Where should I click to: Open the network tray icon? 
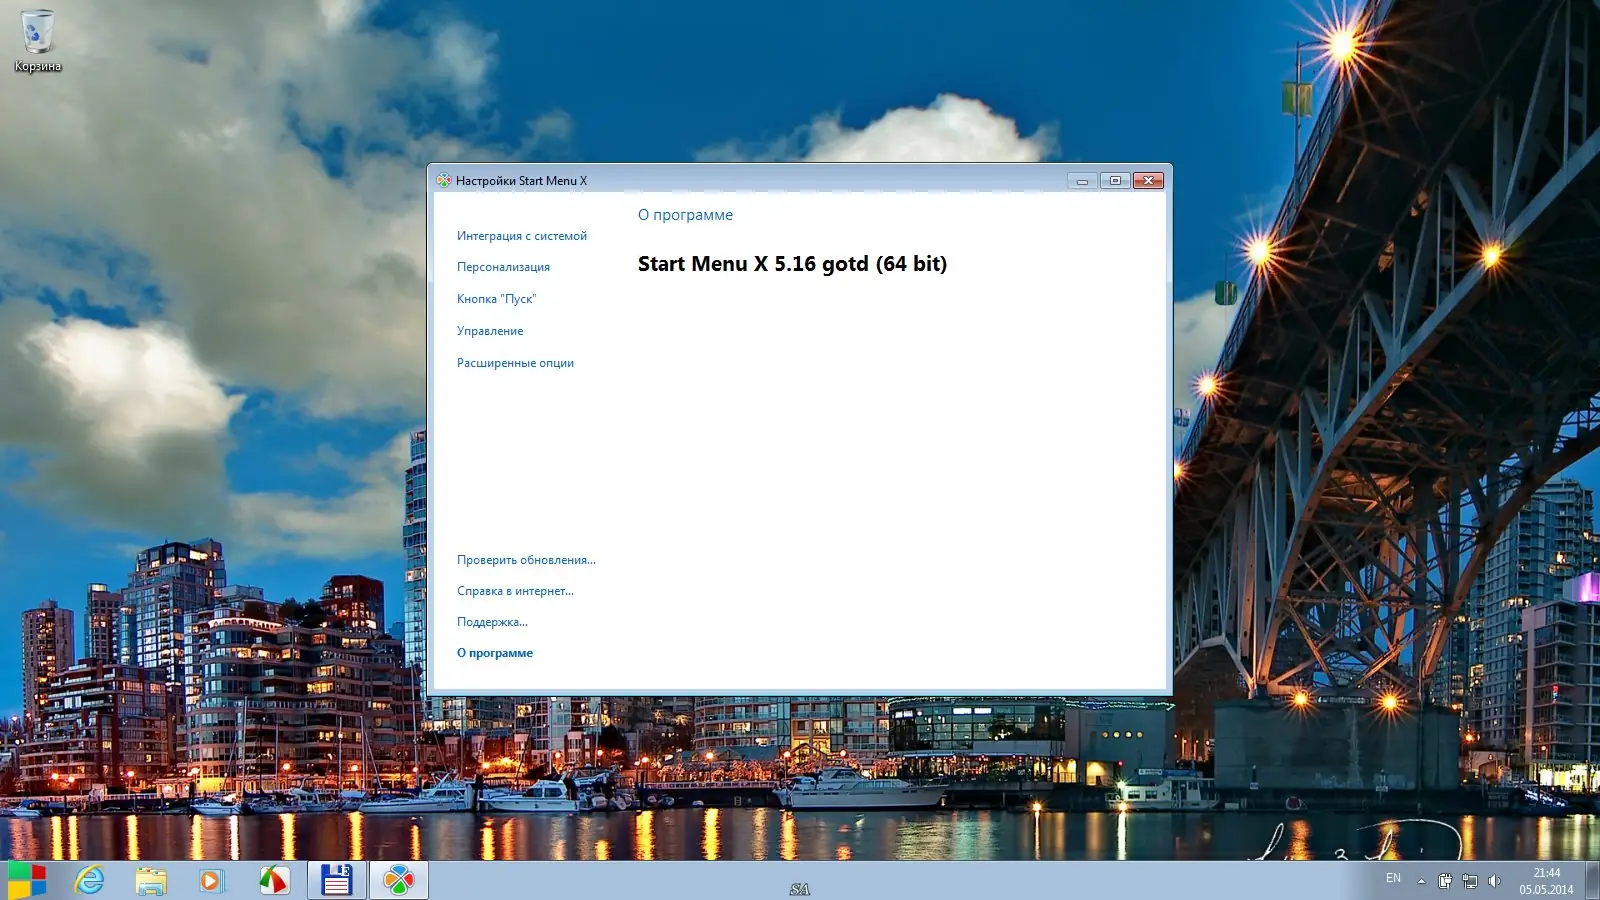pyautogui.click(x=1470, y=881)
